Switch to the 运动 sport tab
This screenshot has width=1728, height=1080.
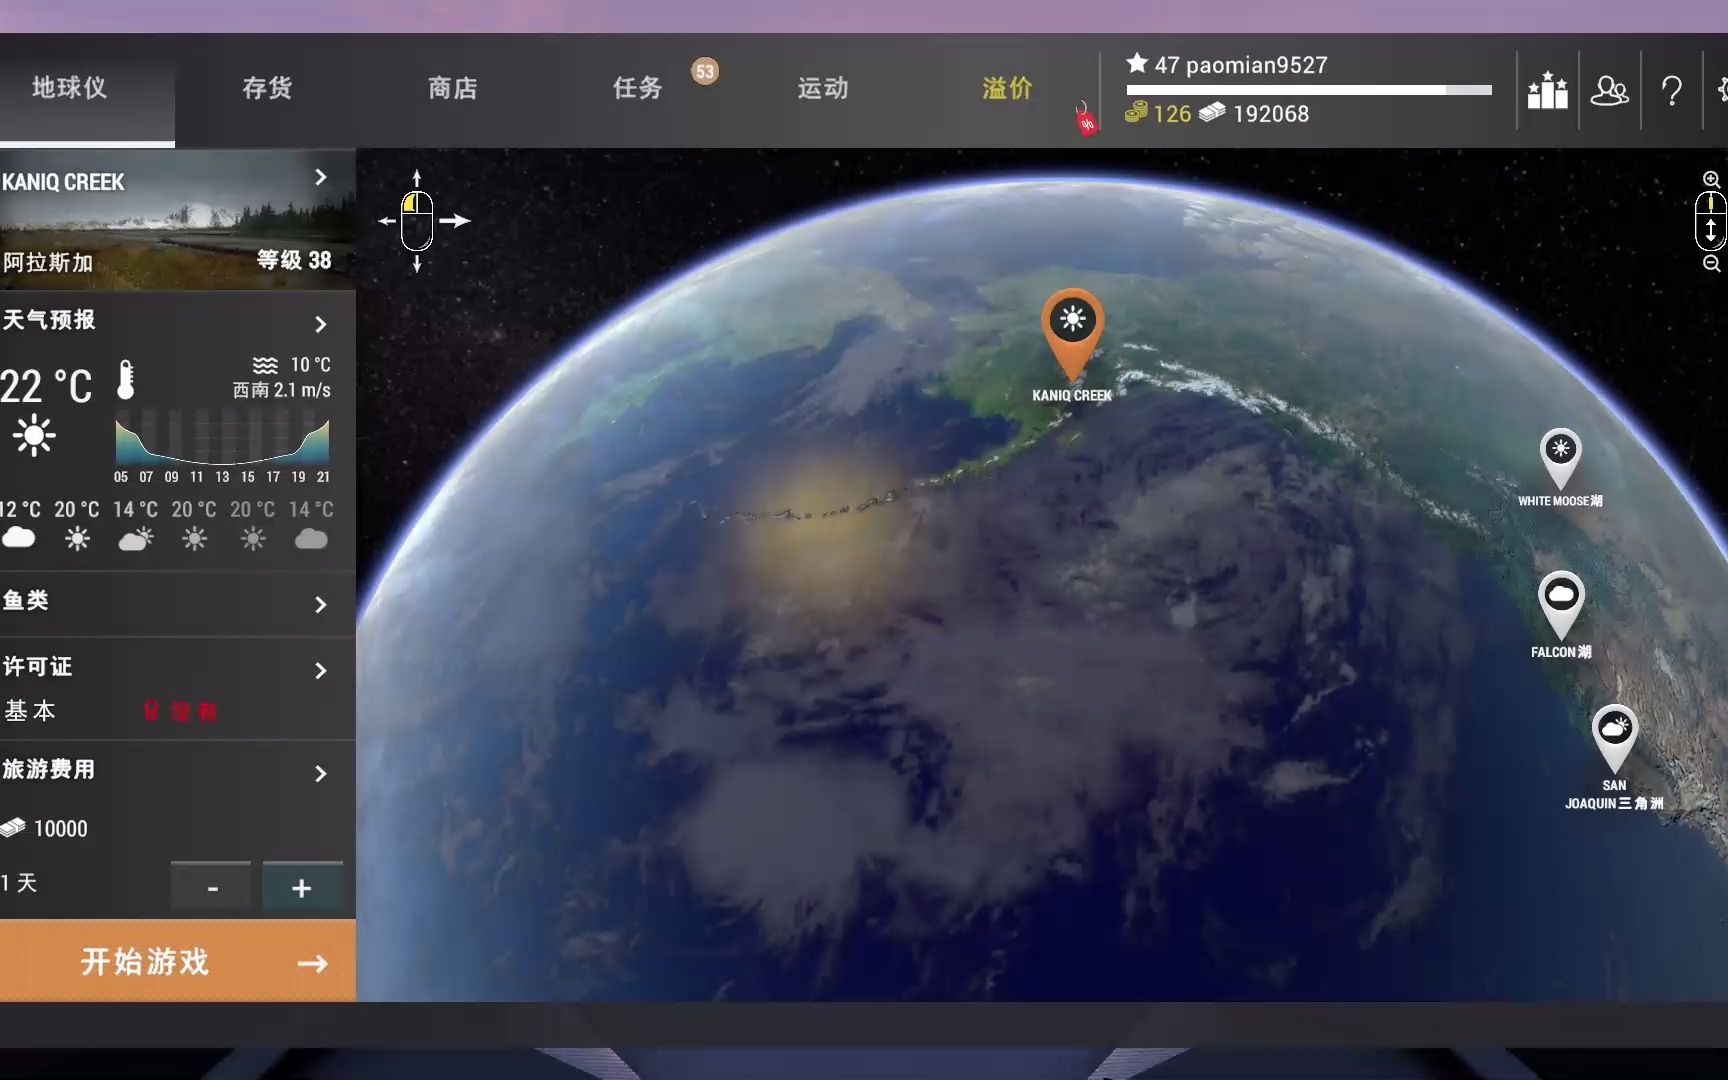coord(823,88)
